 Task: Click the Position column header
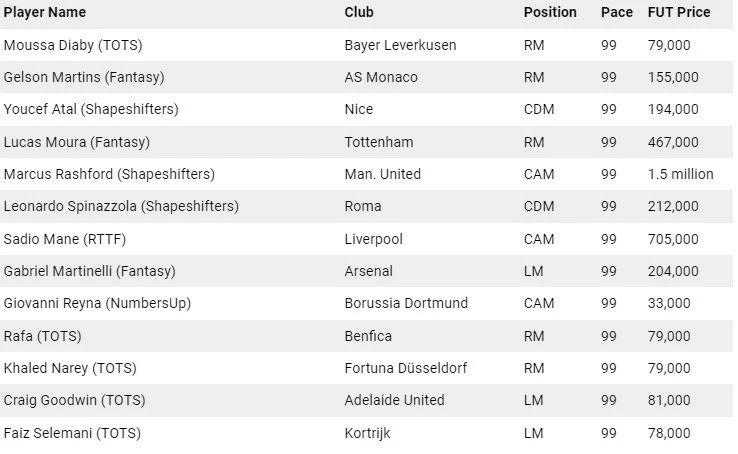(550, 12)
